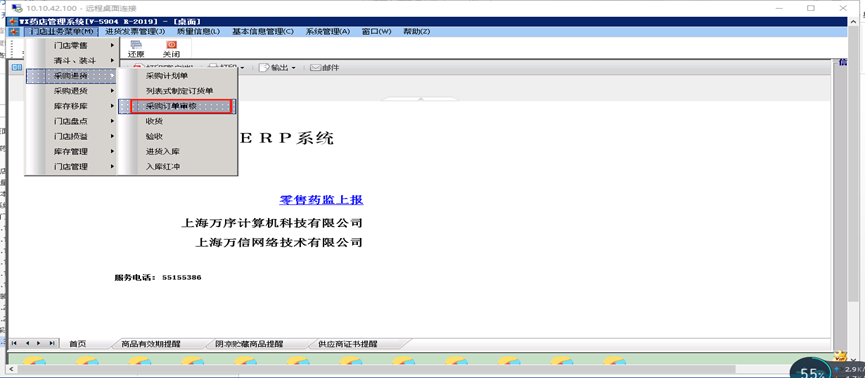Expand the 门店损益 submenu

coord(72,136)
